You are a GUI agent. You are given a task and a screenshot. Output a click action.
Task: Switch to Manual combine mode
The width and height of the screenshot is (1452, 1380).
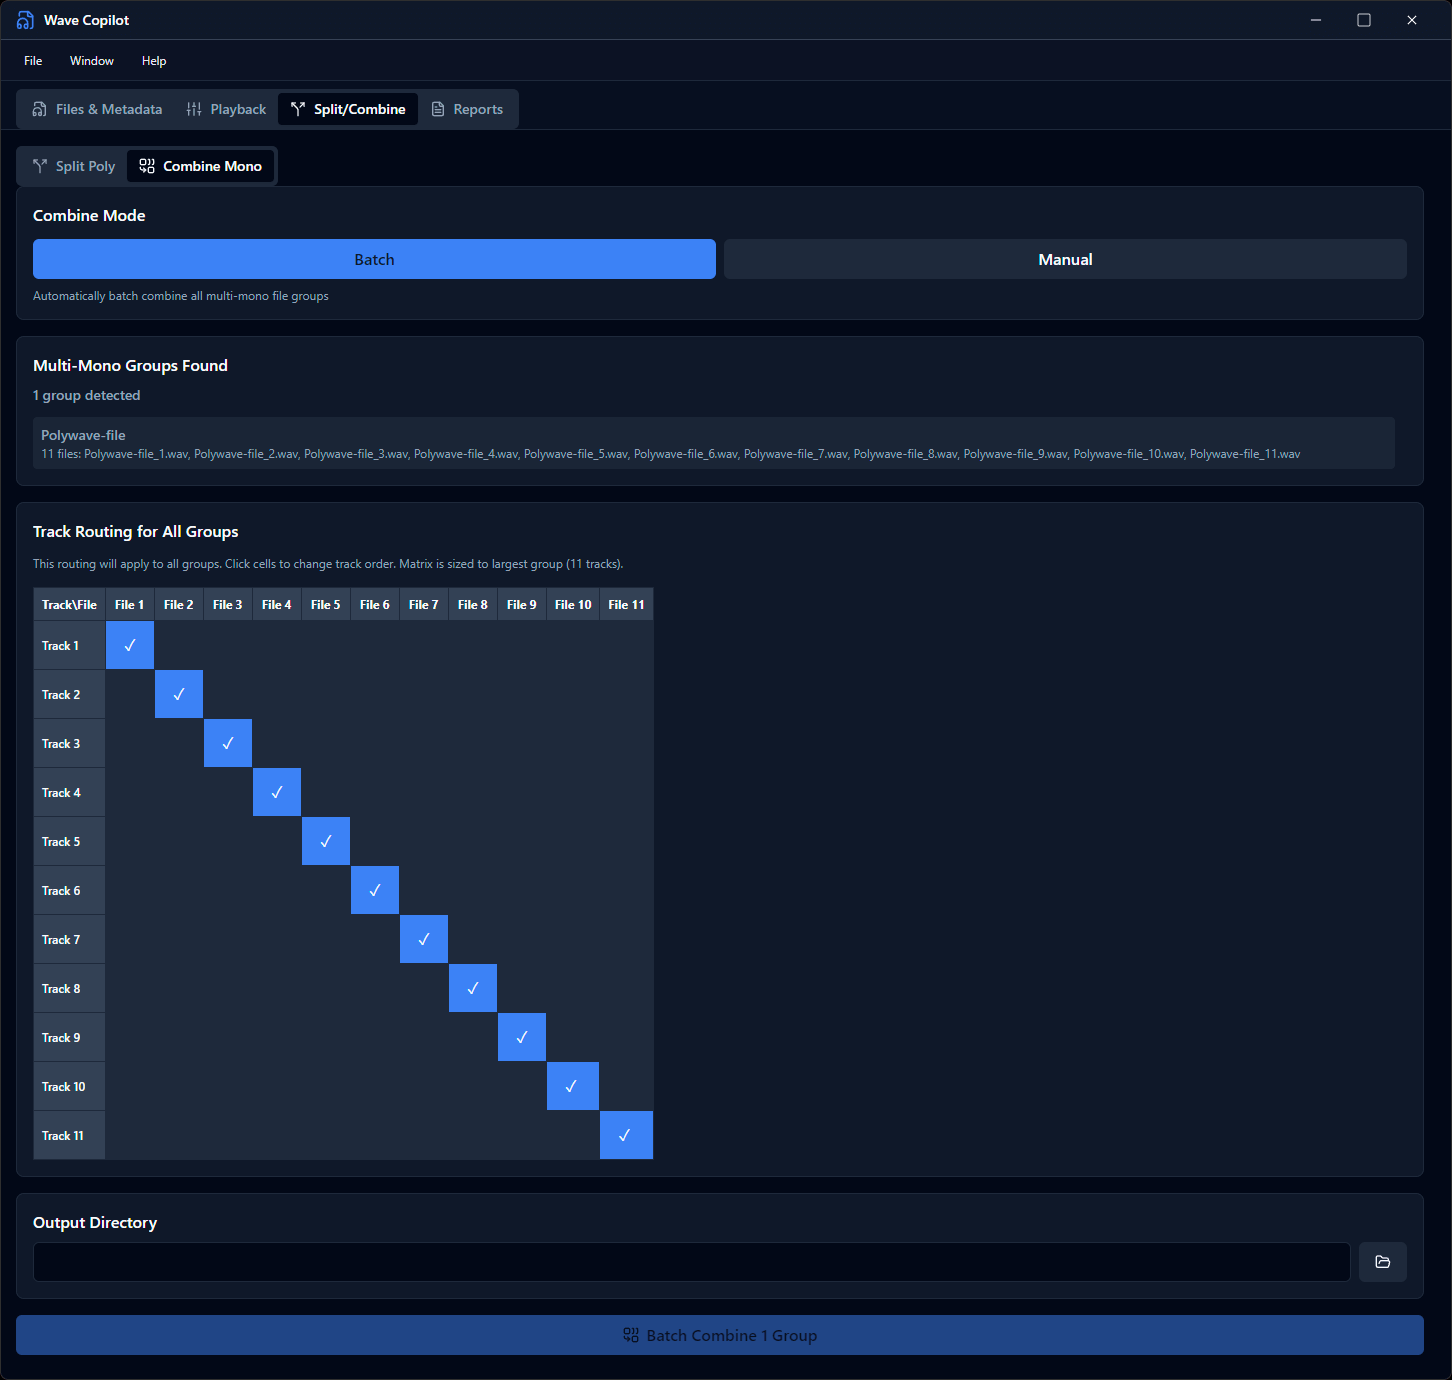coord(1065,259)
